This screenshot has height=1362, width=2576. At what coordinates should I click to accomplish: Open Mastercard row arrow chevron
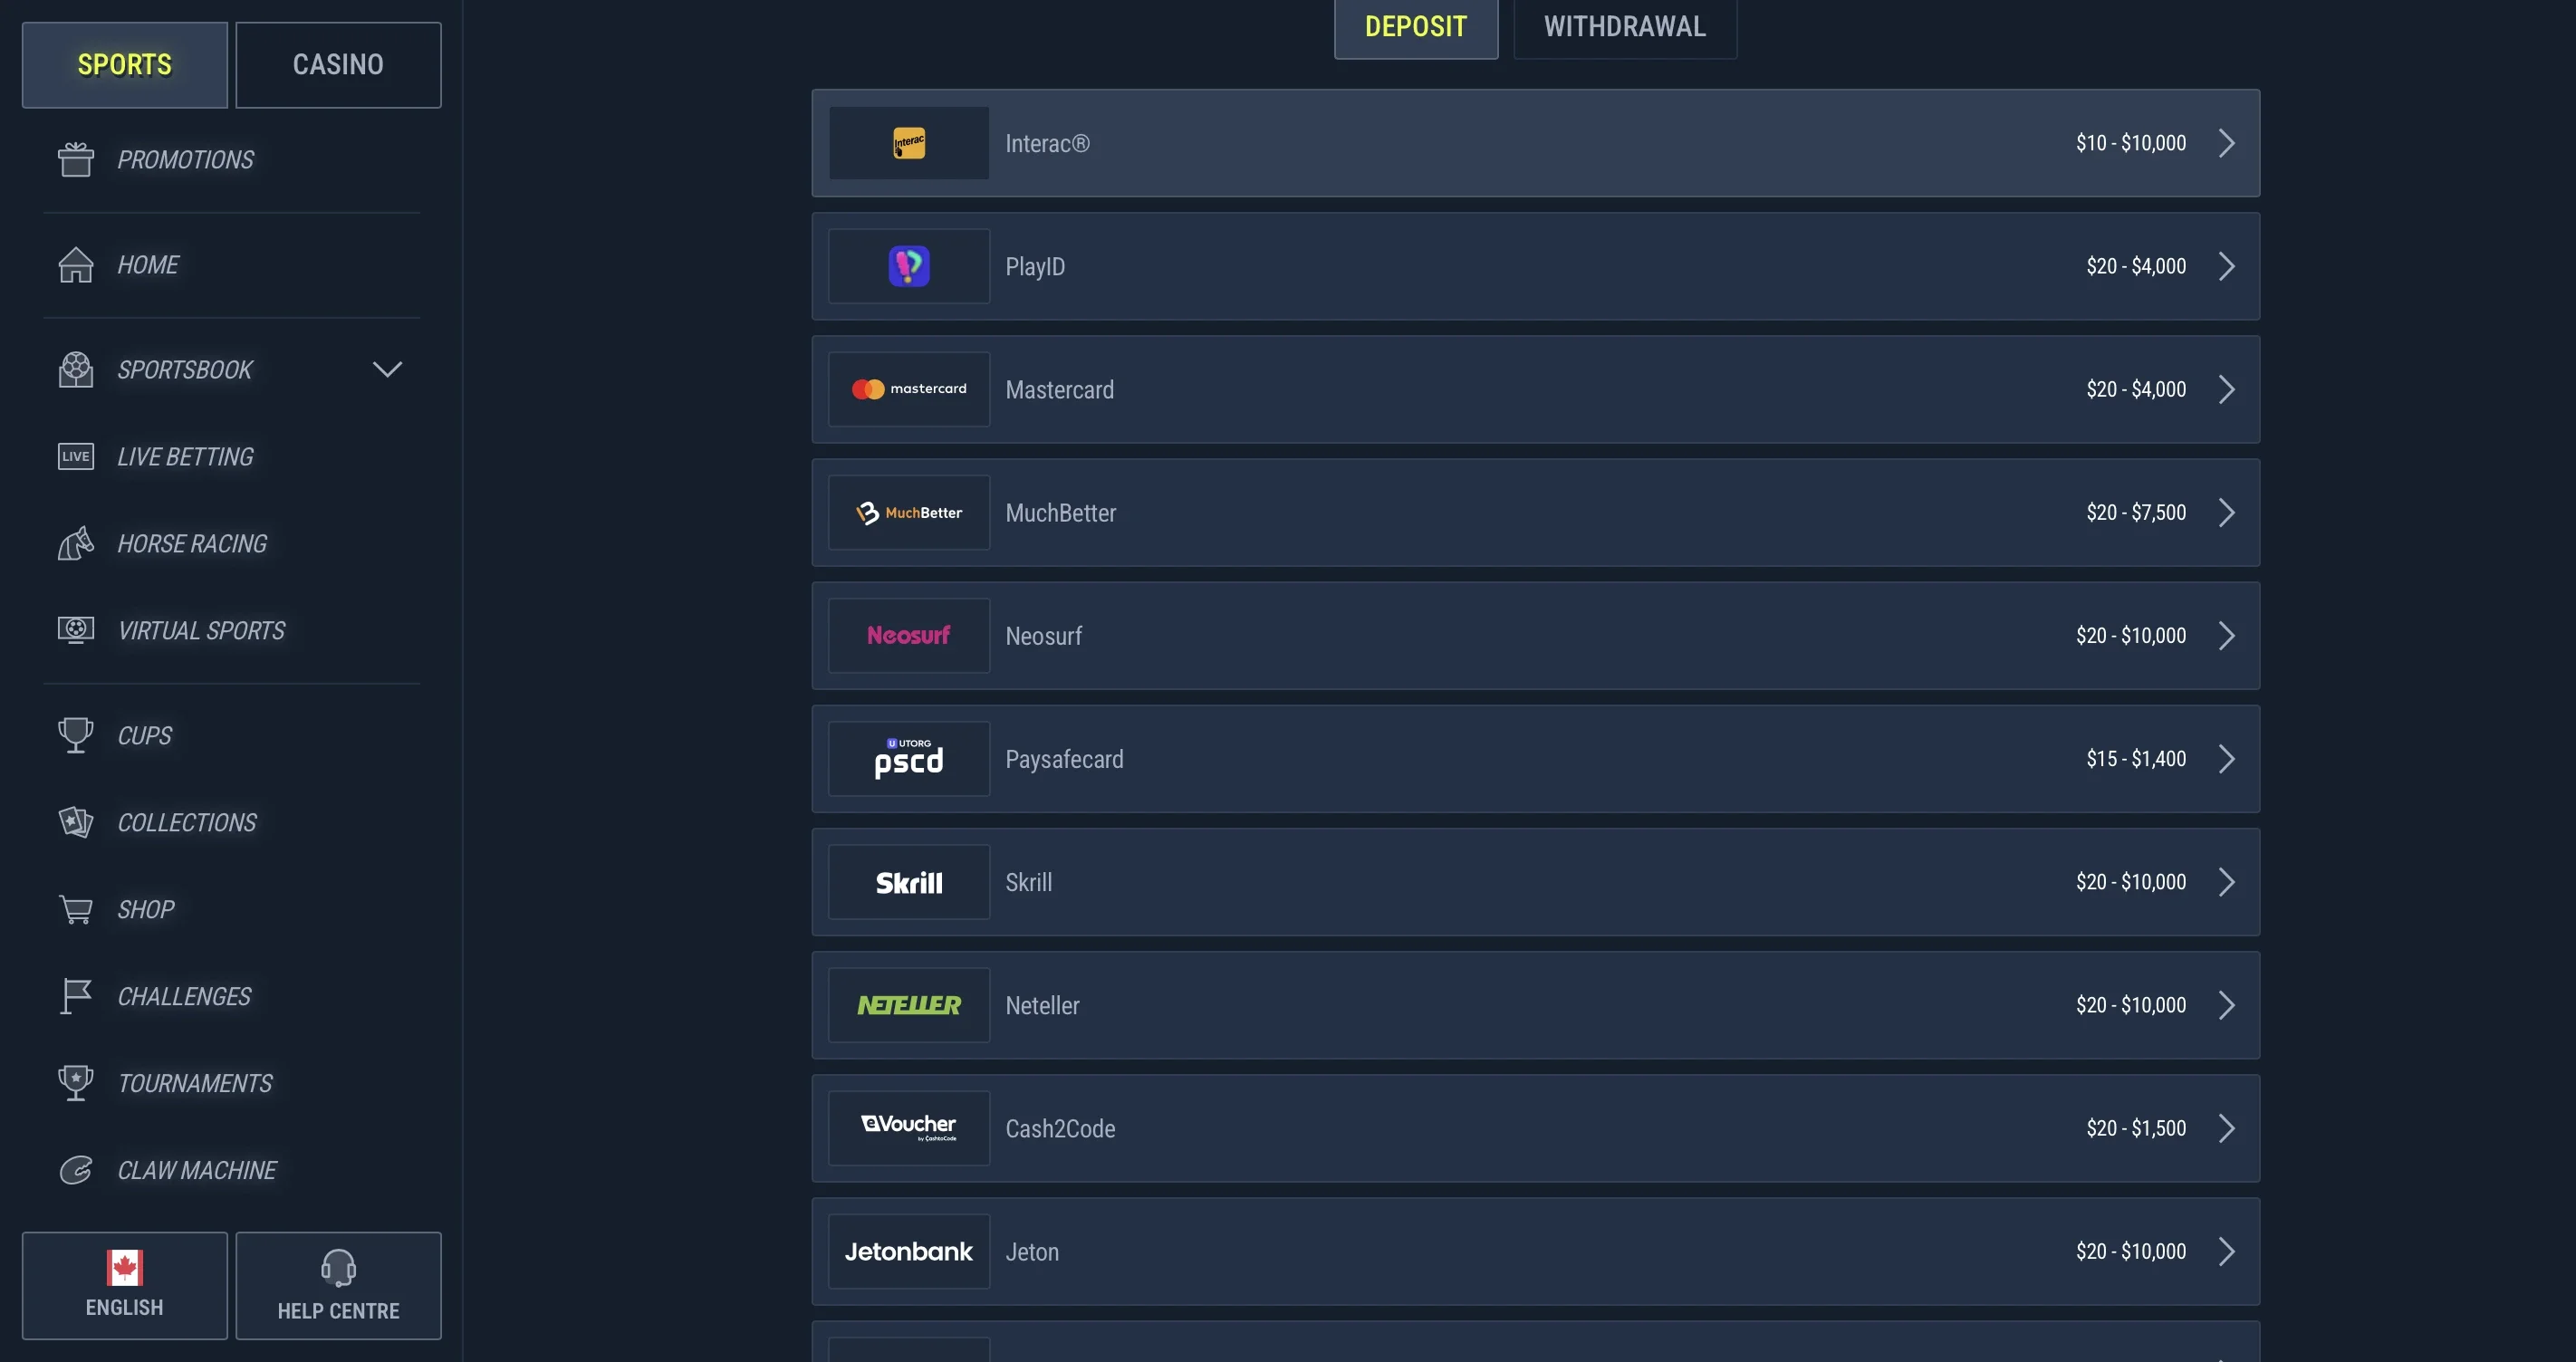tap(2227, 389)
